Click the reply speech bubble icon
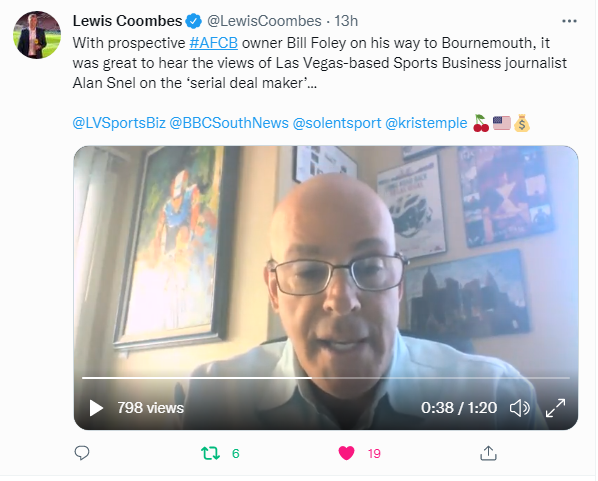The image size is (598, 481). (82, 453)
